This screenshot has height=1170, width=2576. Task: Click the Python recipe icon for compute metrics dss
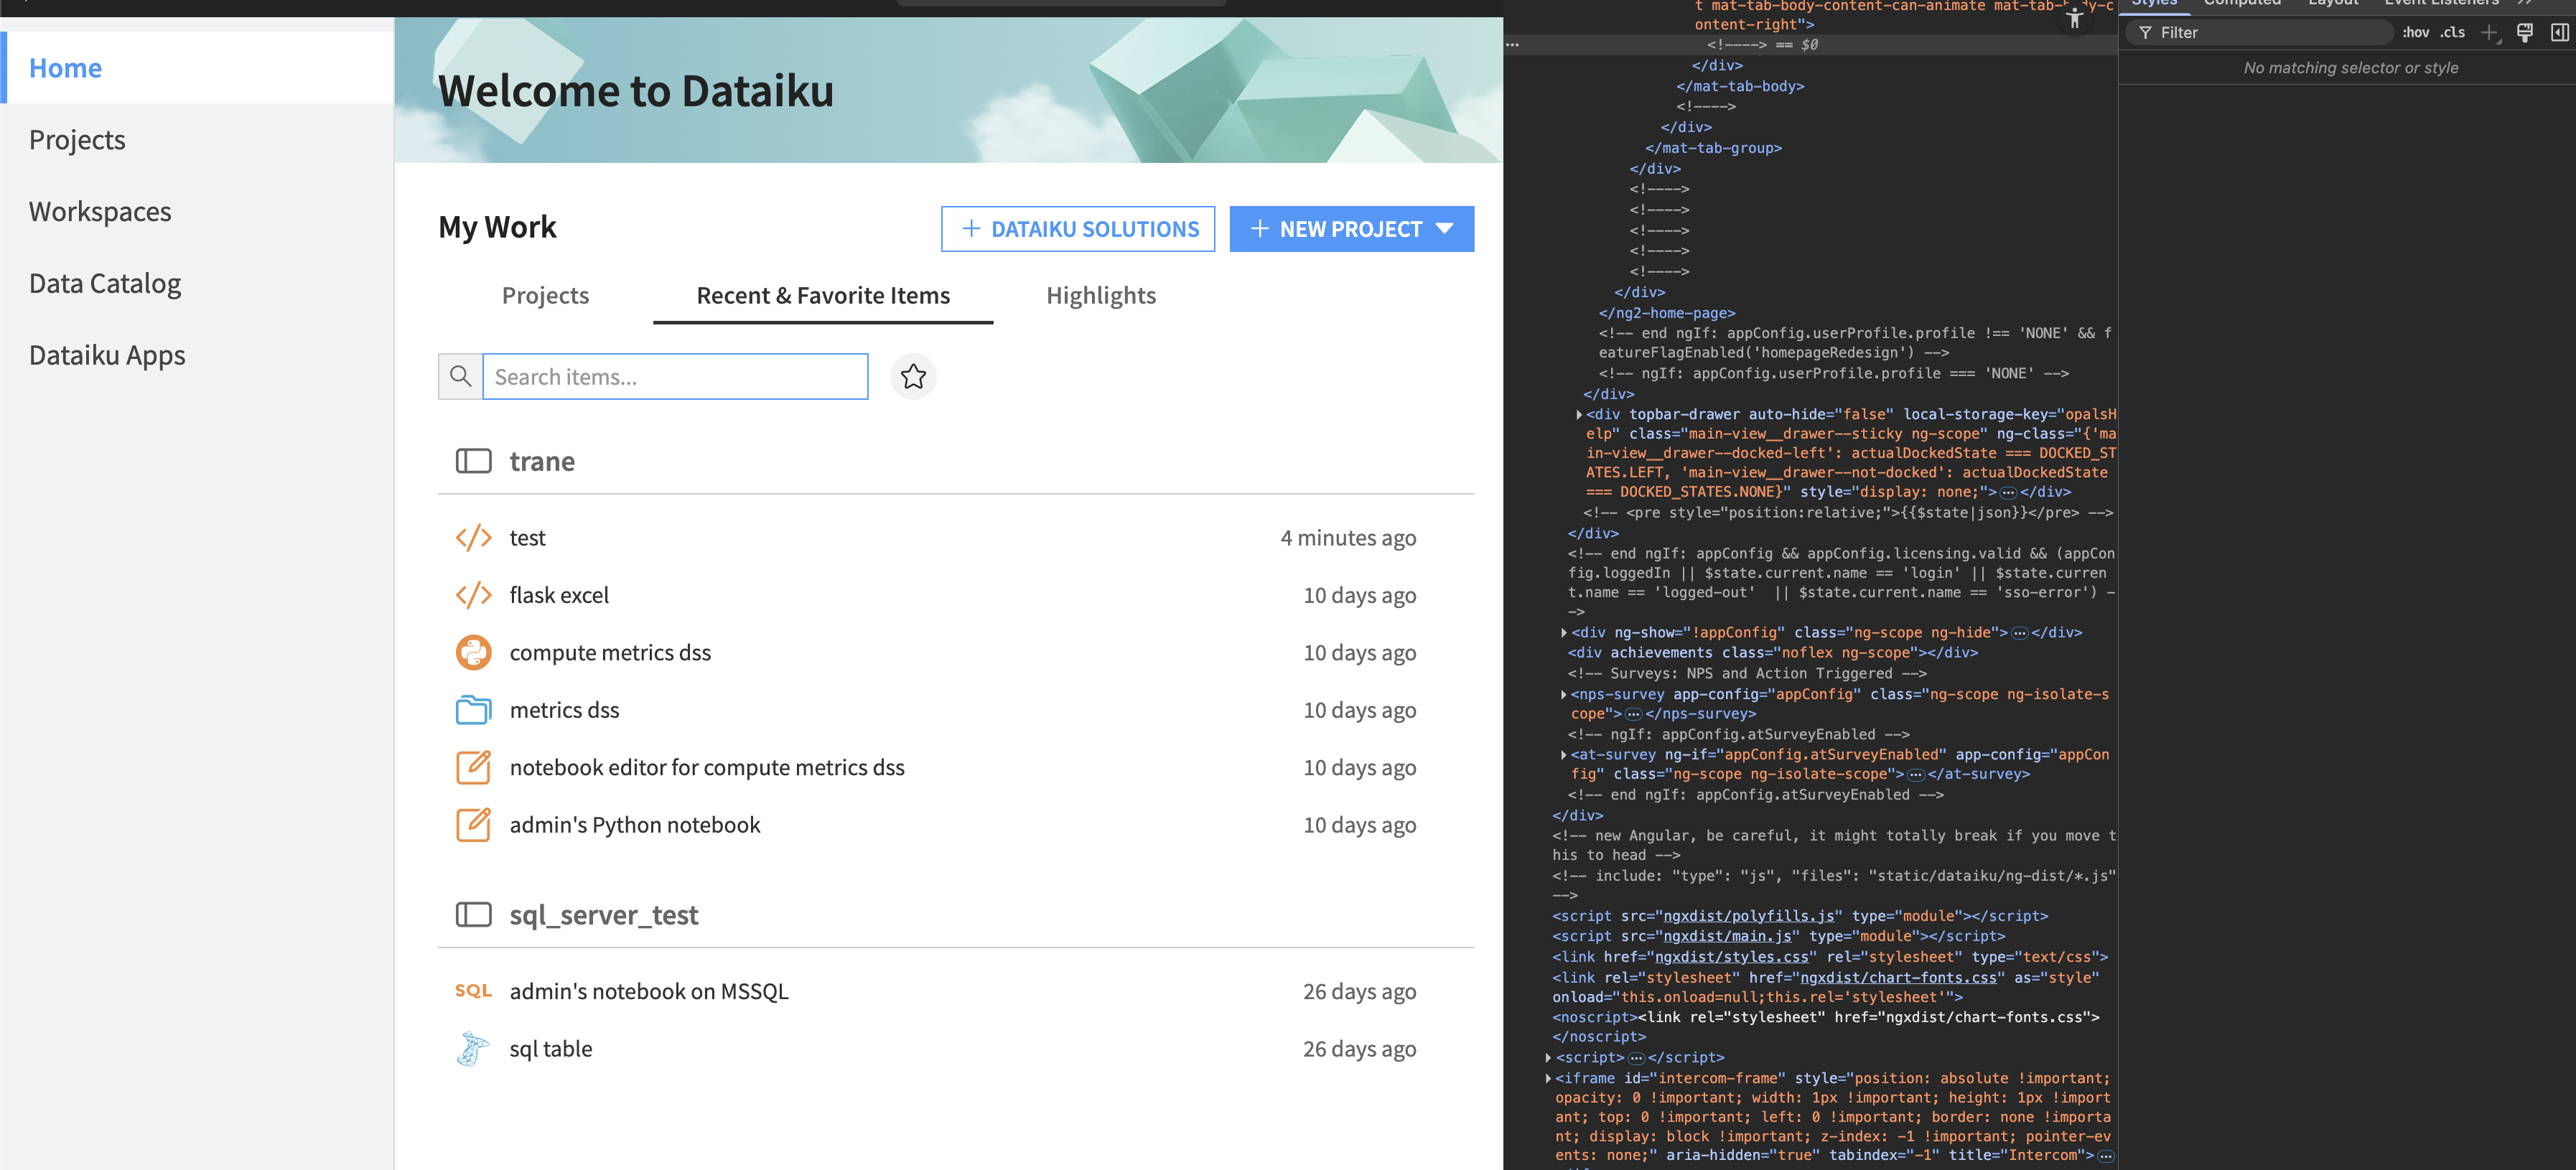tap(473, 652)
